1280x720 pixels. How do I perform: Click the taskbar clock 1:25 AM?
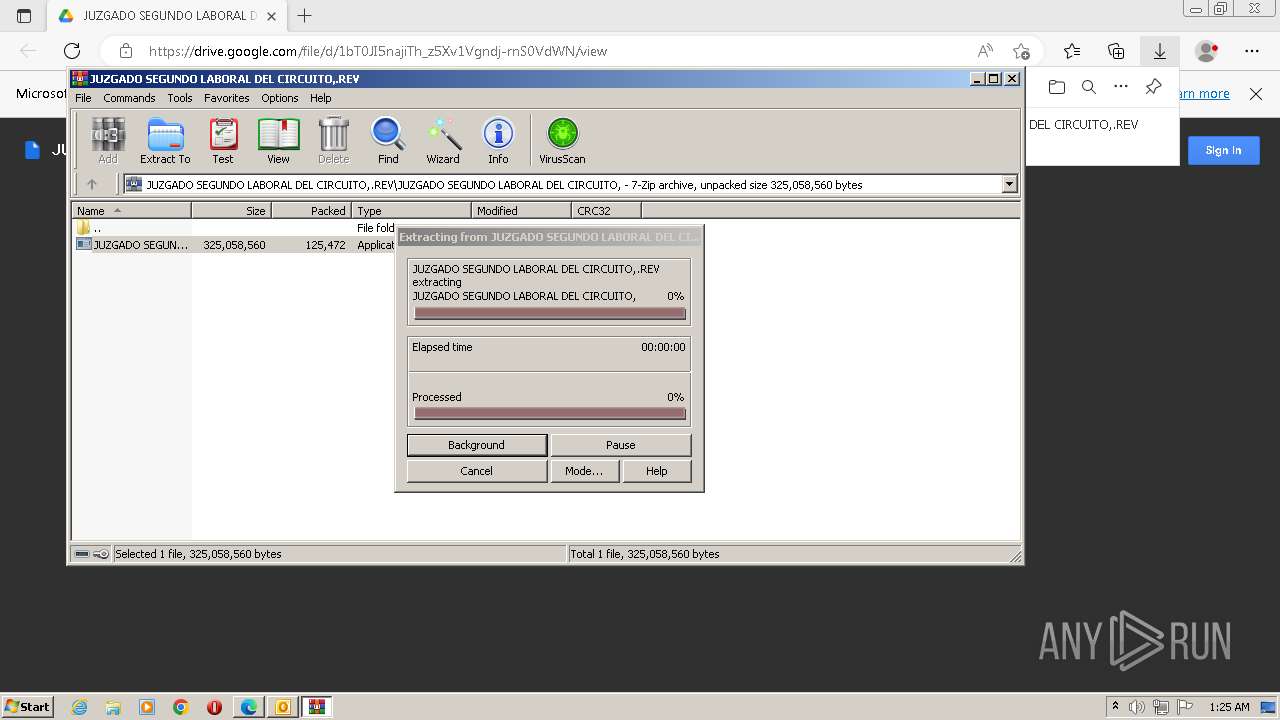click(1229, 707)
